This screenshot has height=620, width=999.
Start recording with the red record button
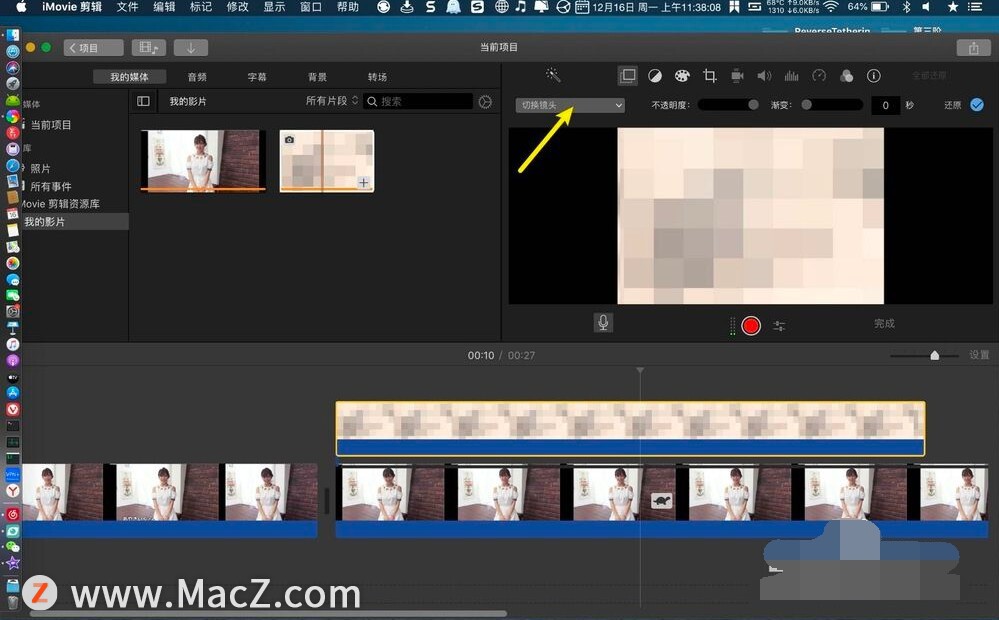pyautogui.click(x=751, y=326)
